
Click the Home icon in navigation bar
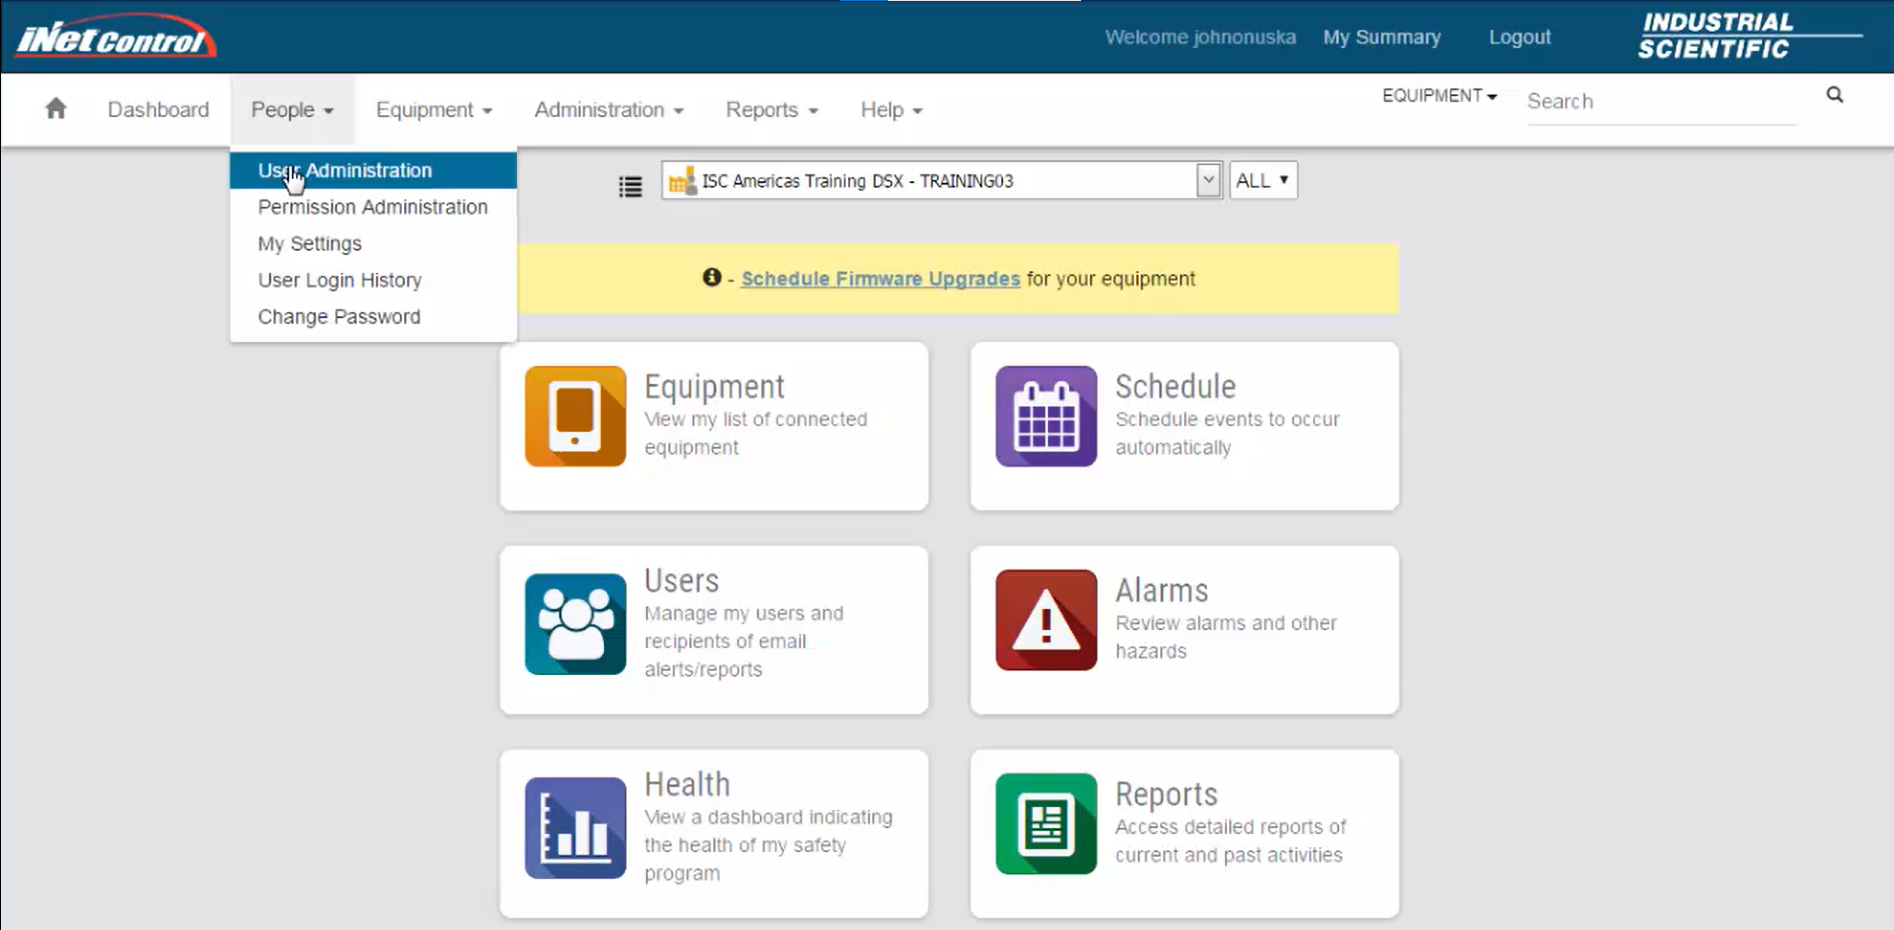pos(56,108)
